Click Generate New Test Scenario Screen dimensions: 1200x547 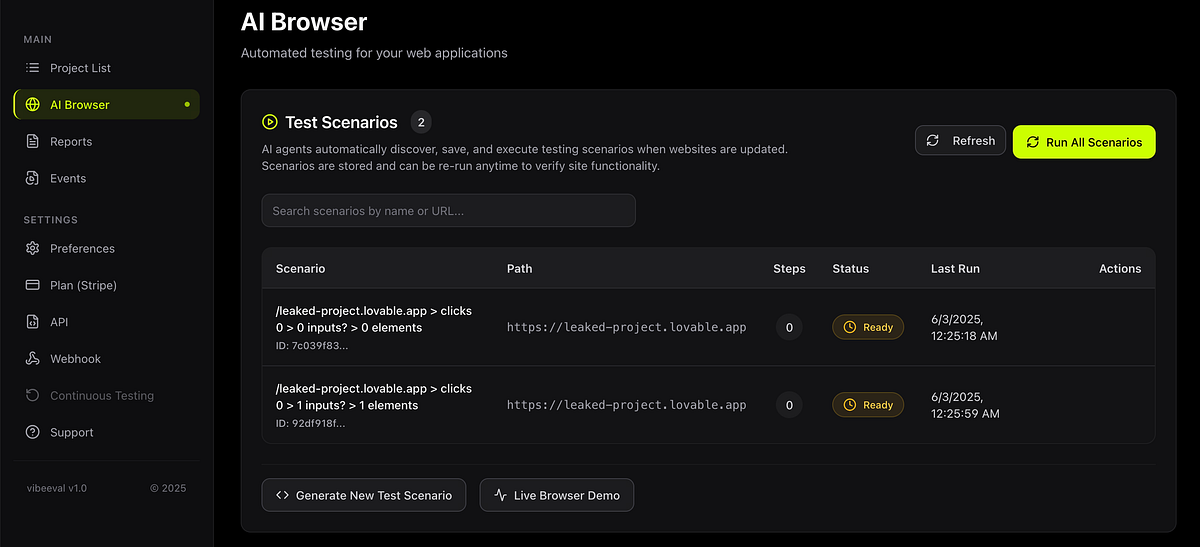point(364,495)
